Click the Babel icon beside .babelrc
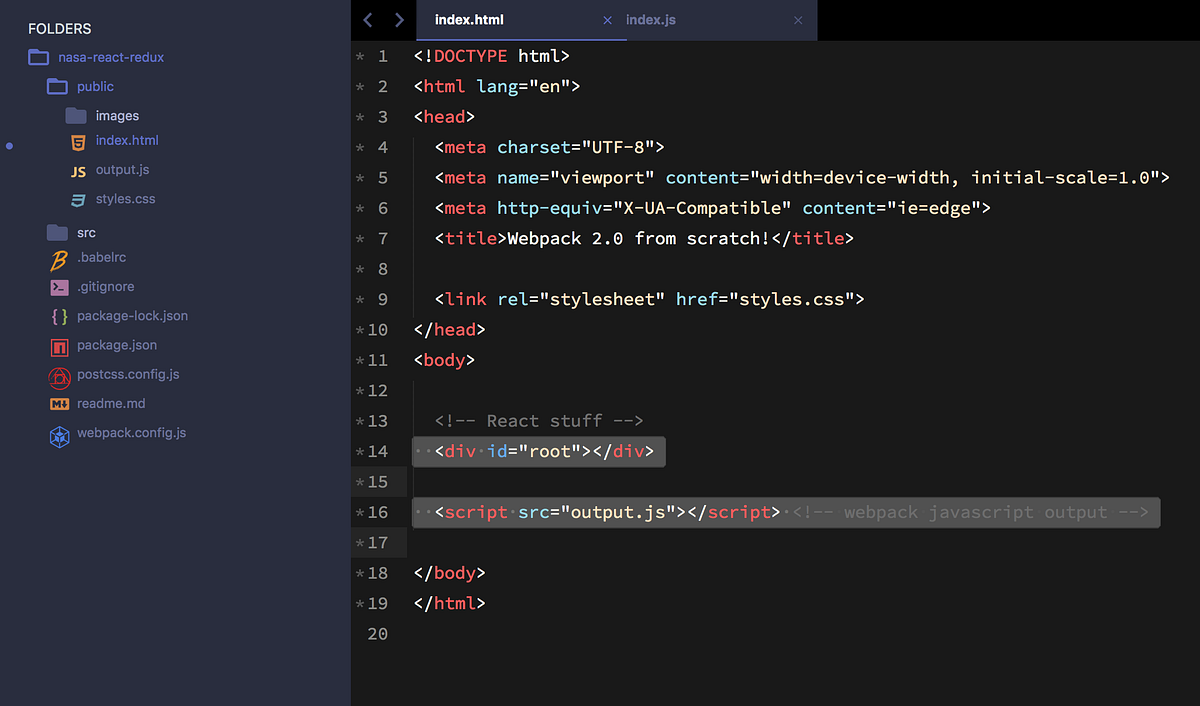This screenshot has width=1200, height=706. (x=59, y=260)
